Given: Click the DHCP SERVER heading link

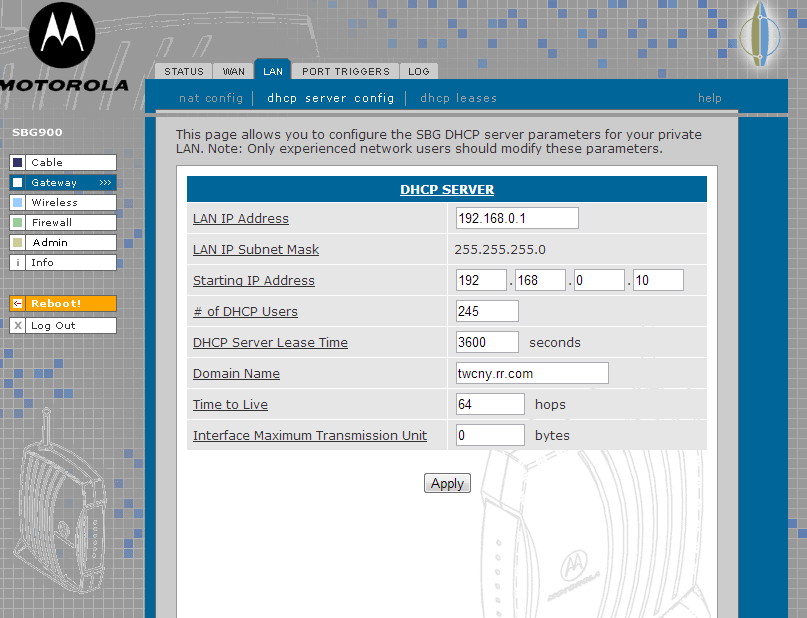Looking at the screenshot, I should [447, 189].
